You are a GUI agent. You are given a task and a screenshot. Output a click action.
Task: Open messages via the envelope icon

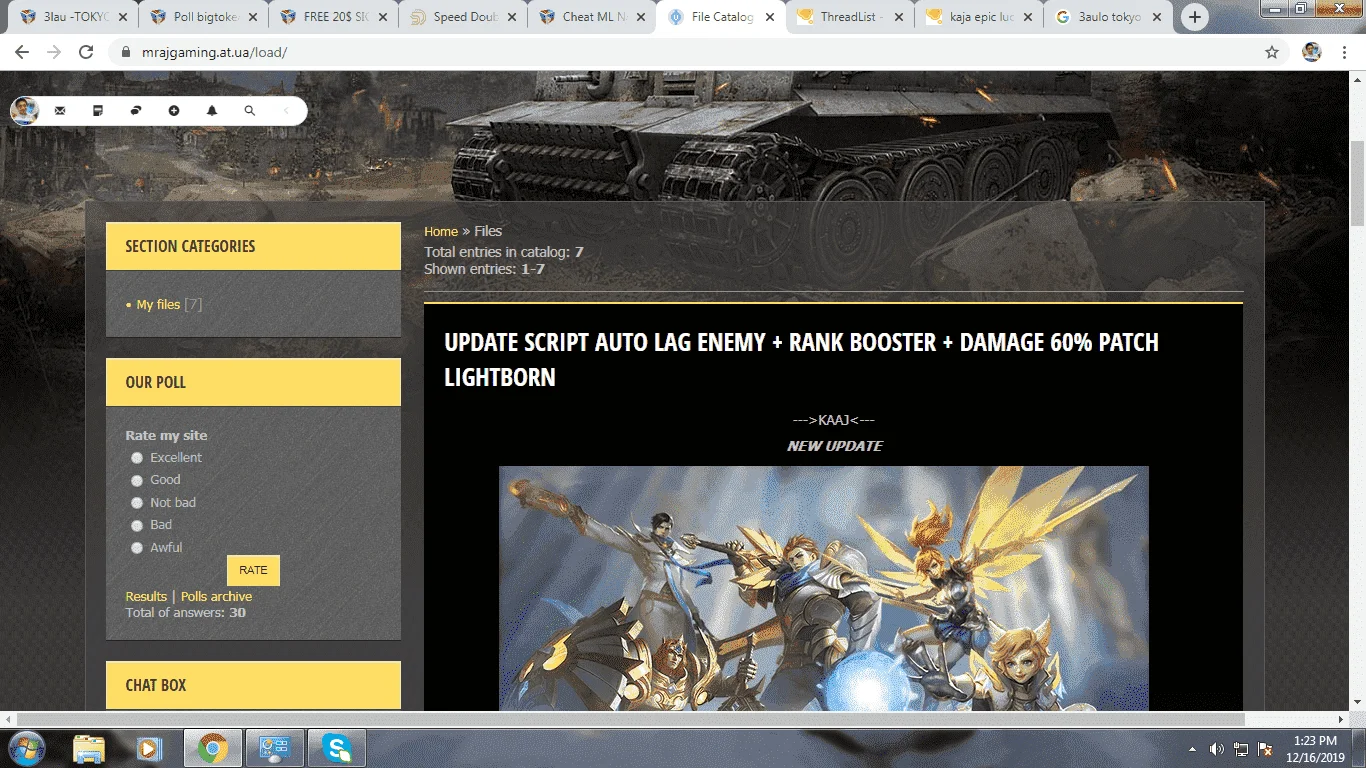pos(60,111)
